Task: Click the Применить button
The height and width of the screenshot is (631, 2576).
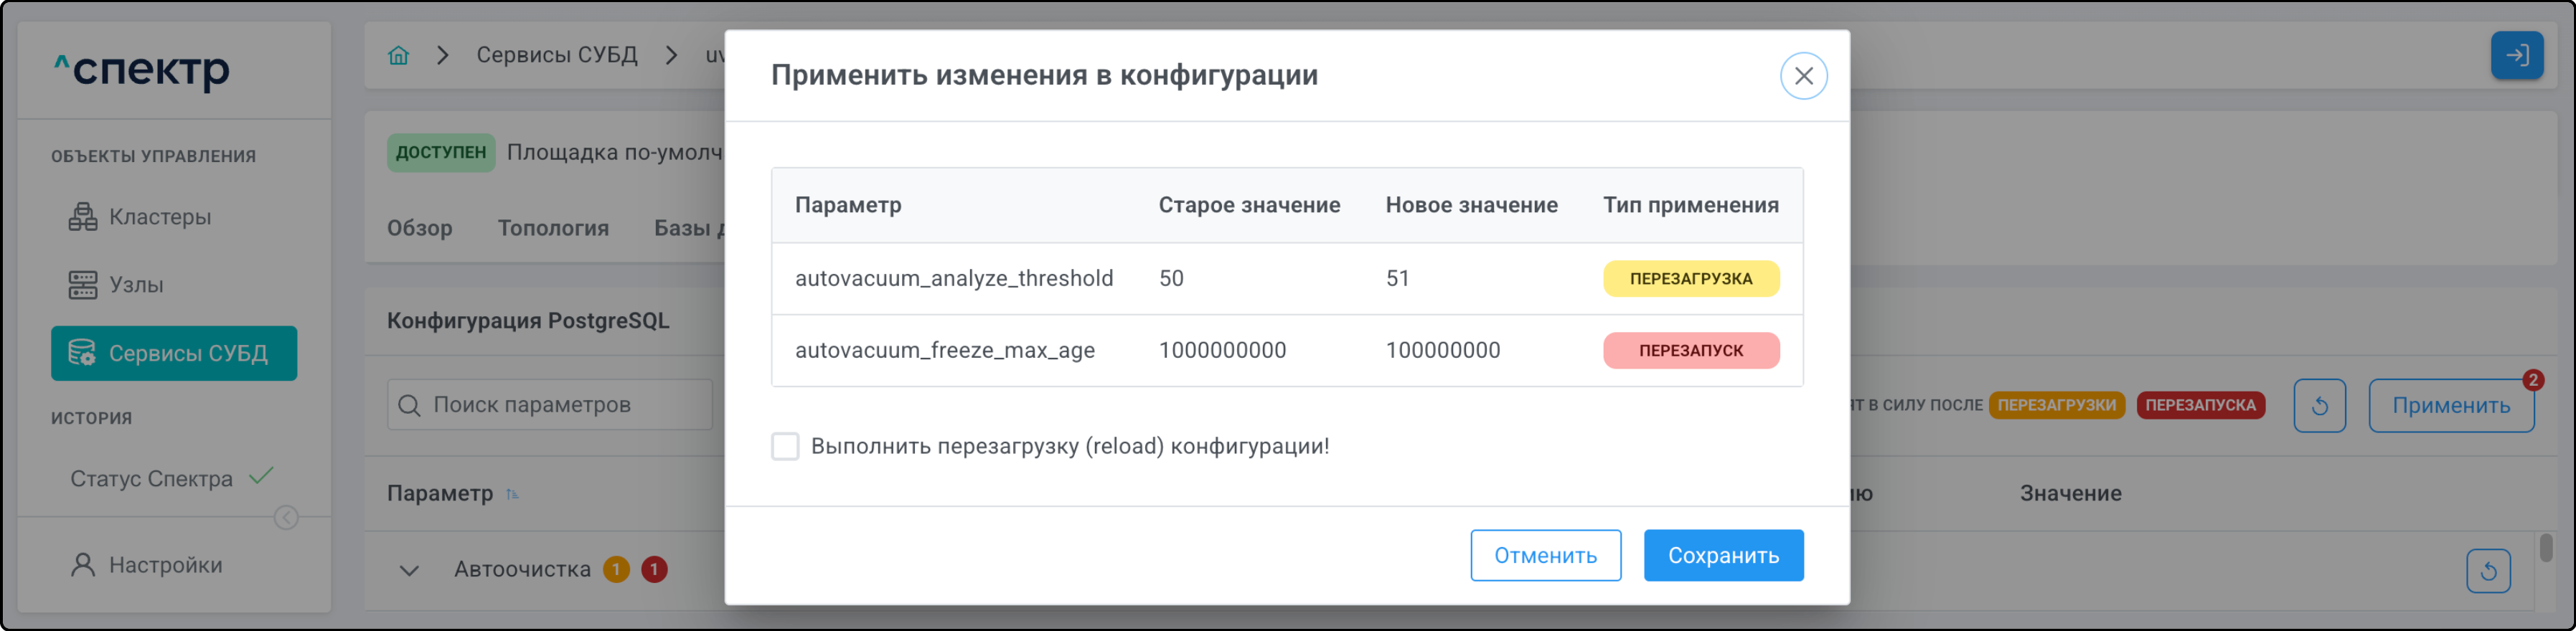Action: [2450, 405]
